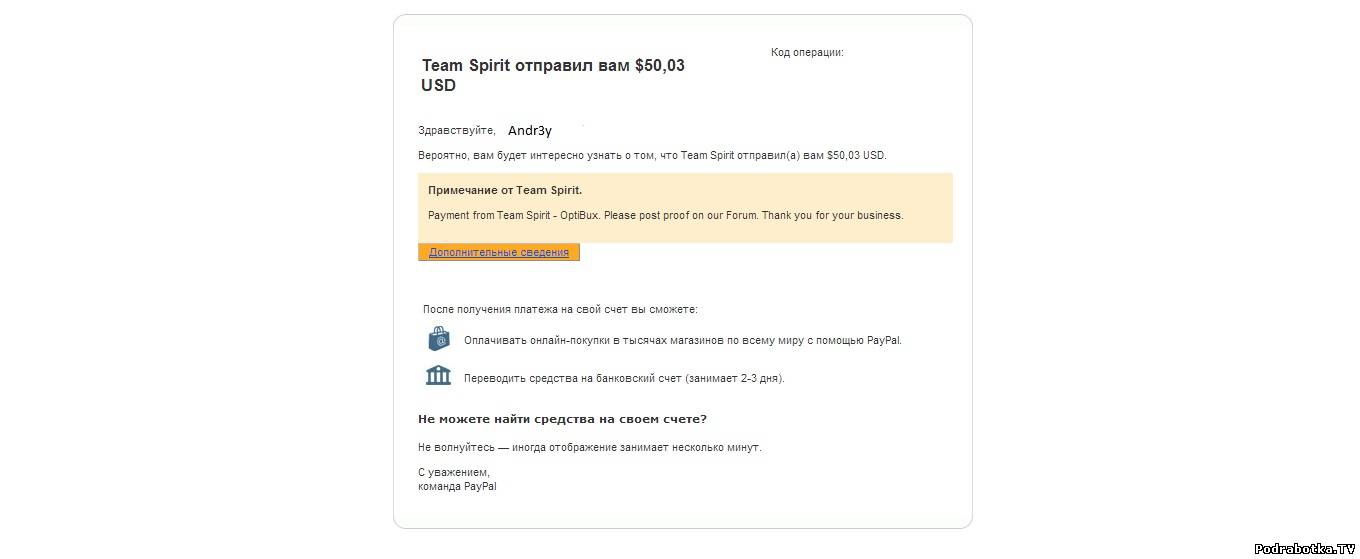The image size is (1360, 559).
Task: Click the bank building icon
Action: [438, 376]
